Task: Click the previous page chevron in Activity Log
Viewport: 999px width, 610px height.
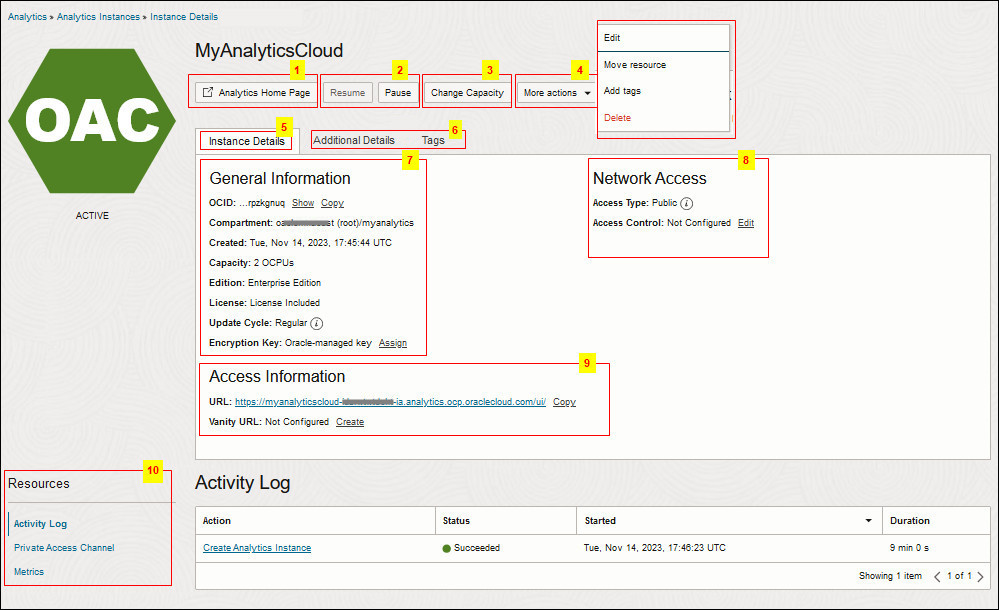Action: (937, 576)
